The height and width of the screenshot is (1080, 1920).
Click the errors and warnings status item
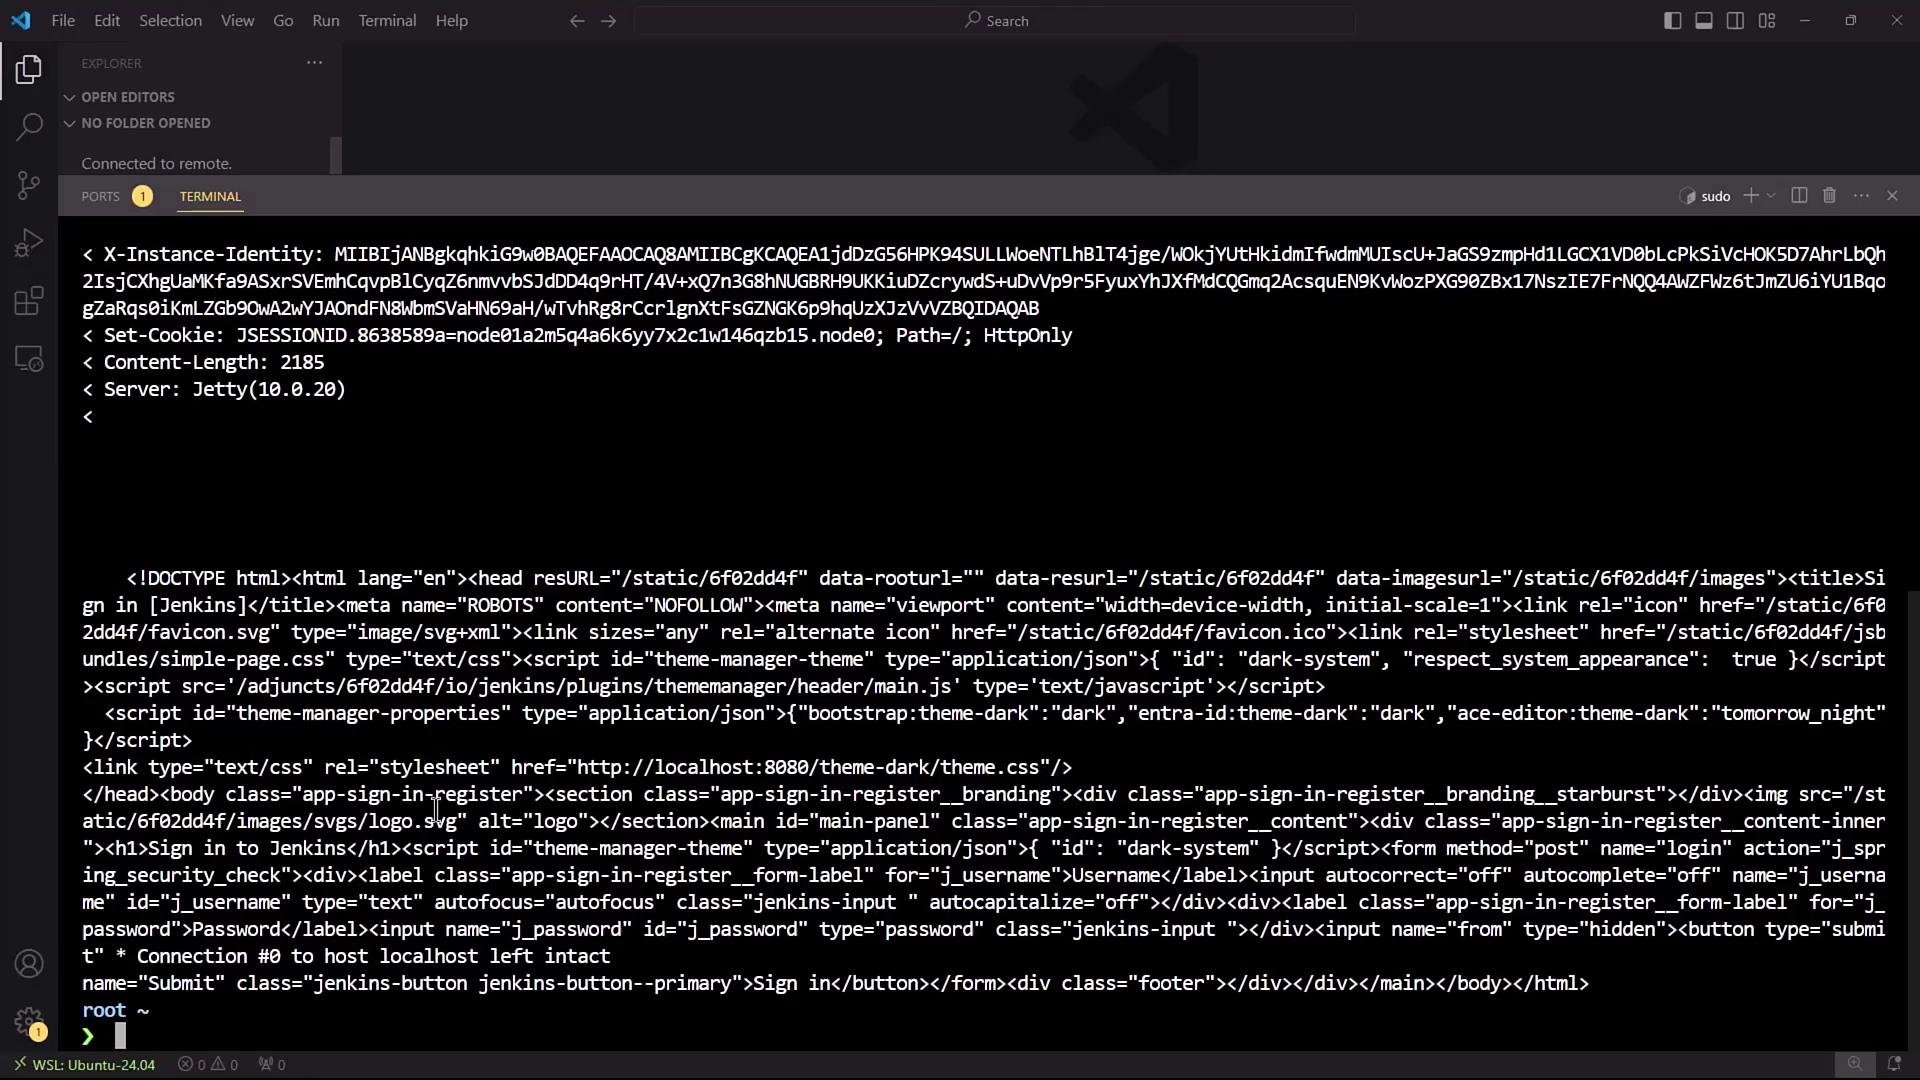[208, 1065]
